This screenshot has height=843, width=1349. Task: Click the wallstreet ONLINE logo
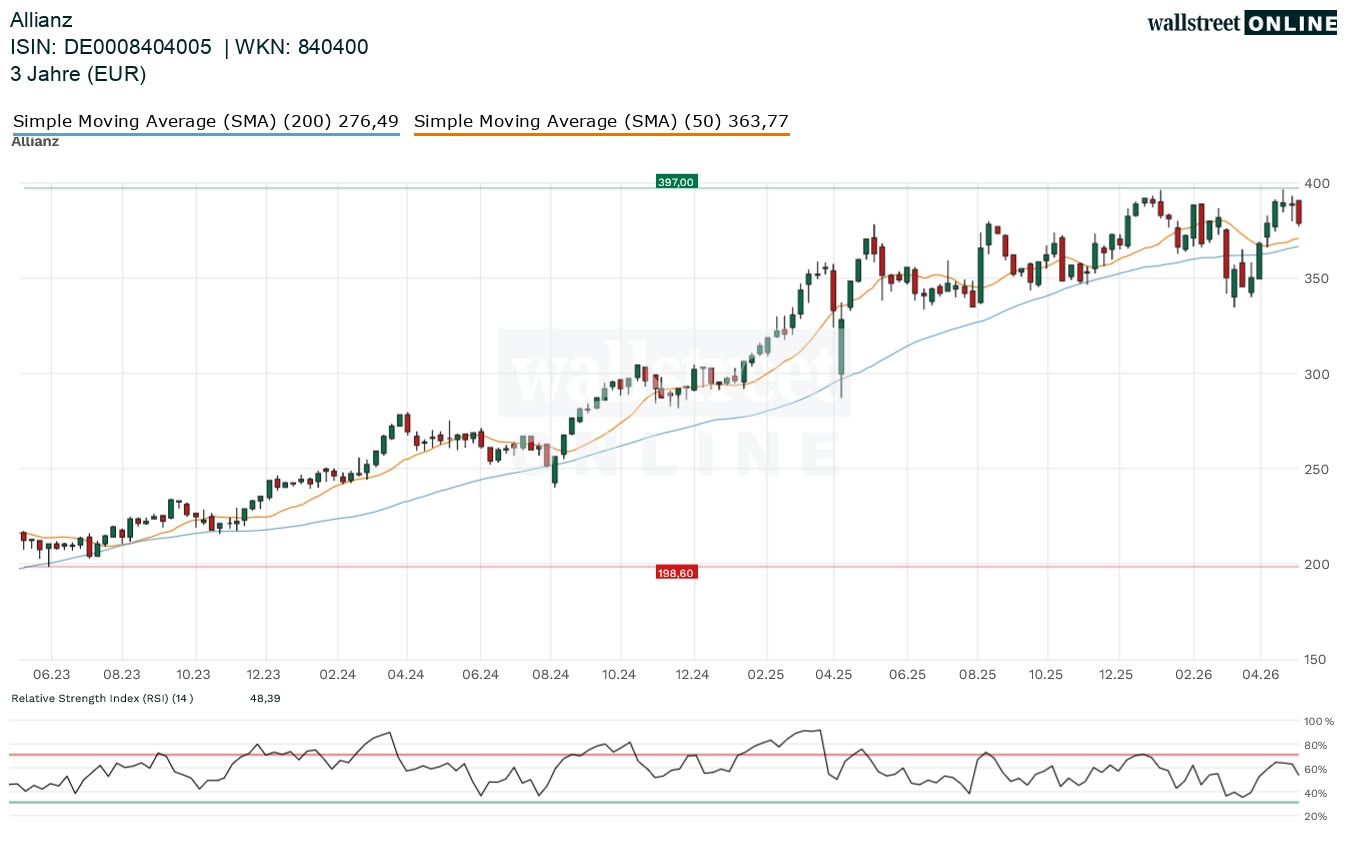[x=1242, y=23]
